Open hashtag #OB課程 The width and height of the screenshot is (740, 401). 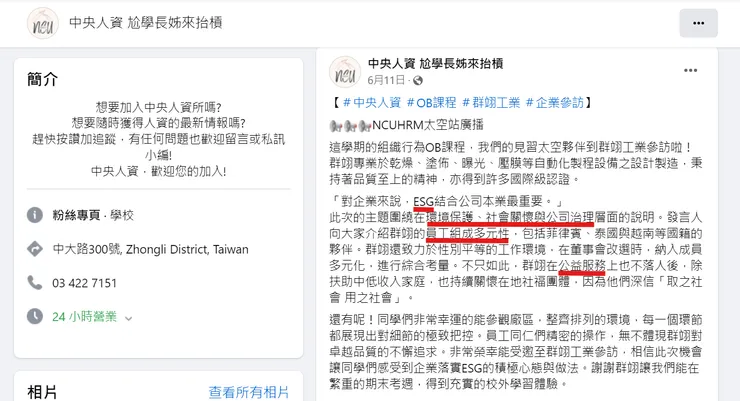coord(431,102)
